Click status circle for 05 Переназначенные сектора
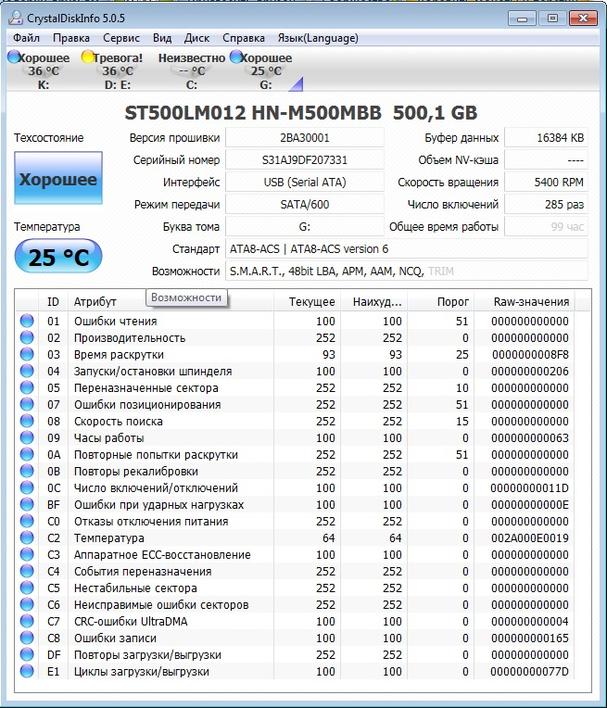 [27, 387]
